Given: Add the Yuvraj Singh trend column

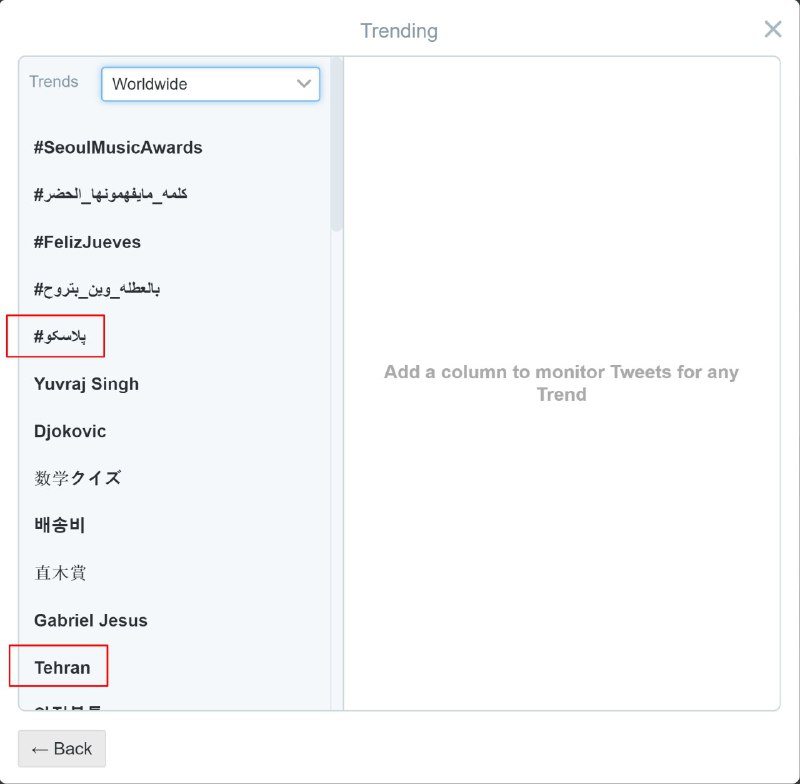Looking at the screenshot, I should [86, 384].
